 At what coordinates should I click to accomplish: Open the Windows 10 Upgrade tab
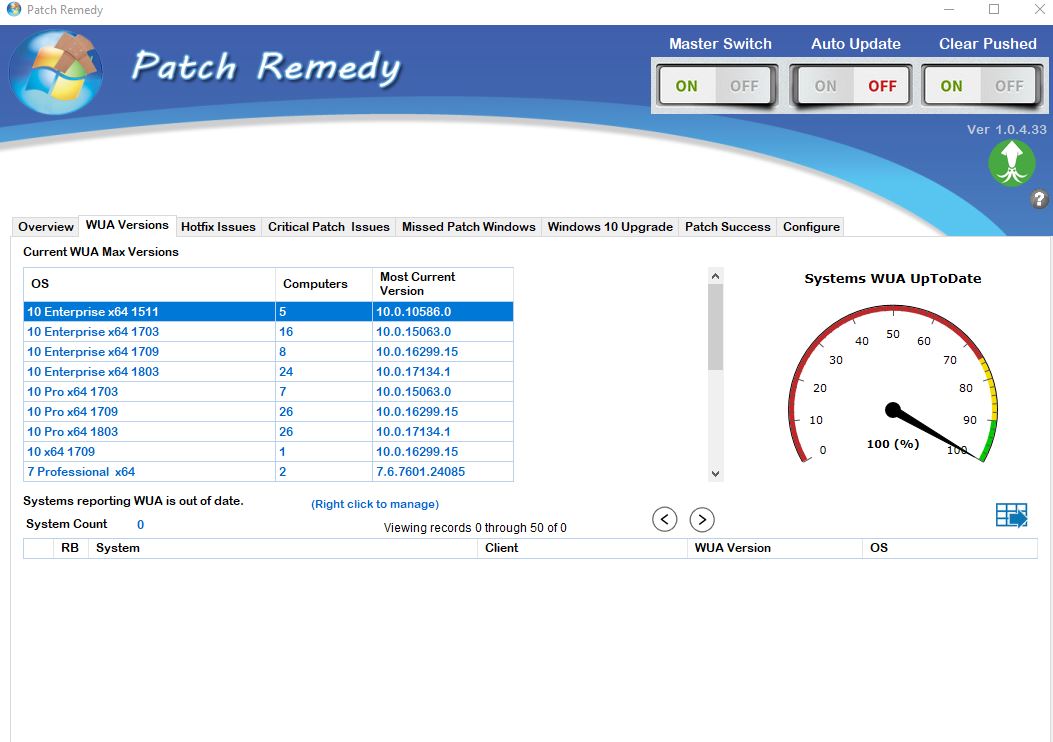point(610,227)
